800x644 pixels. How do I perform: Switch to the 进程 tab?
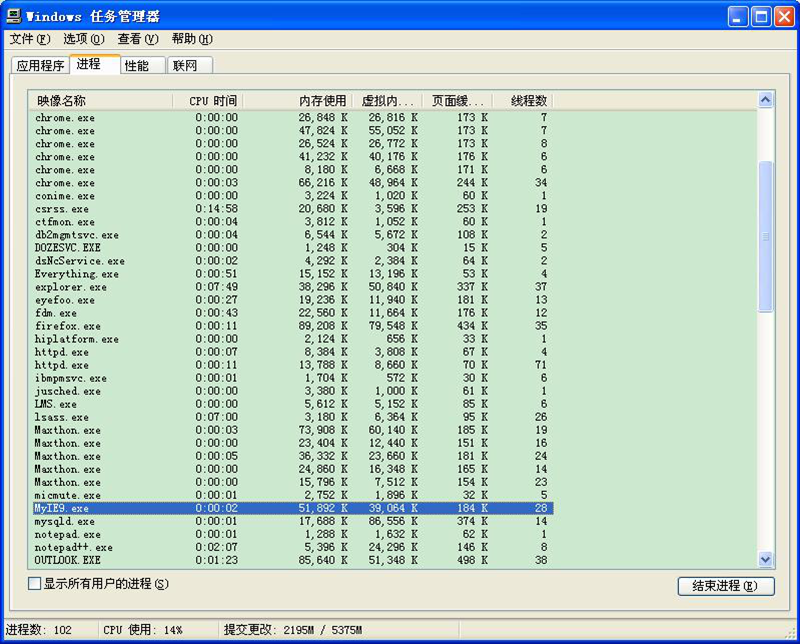94,64
